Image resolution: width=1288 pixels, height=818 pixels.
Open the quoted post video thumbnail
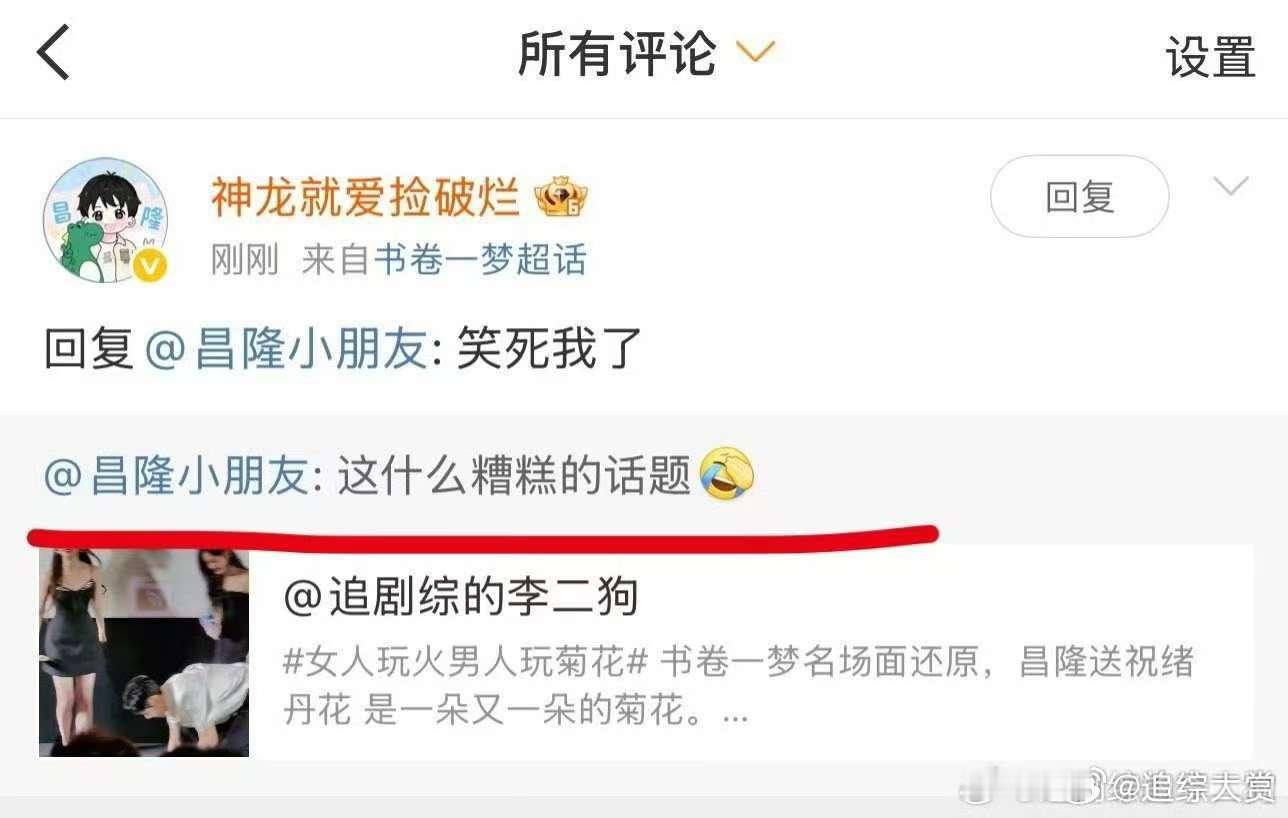[144, 652]
